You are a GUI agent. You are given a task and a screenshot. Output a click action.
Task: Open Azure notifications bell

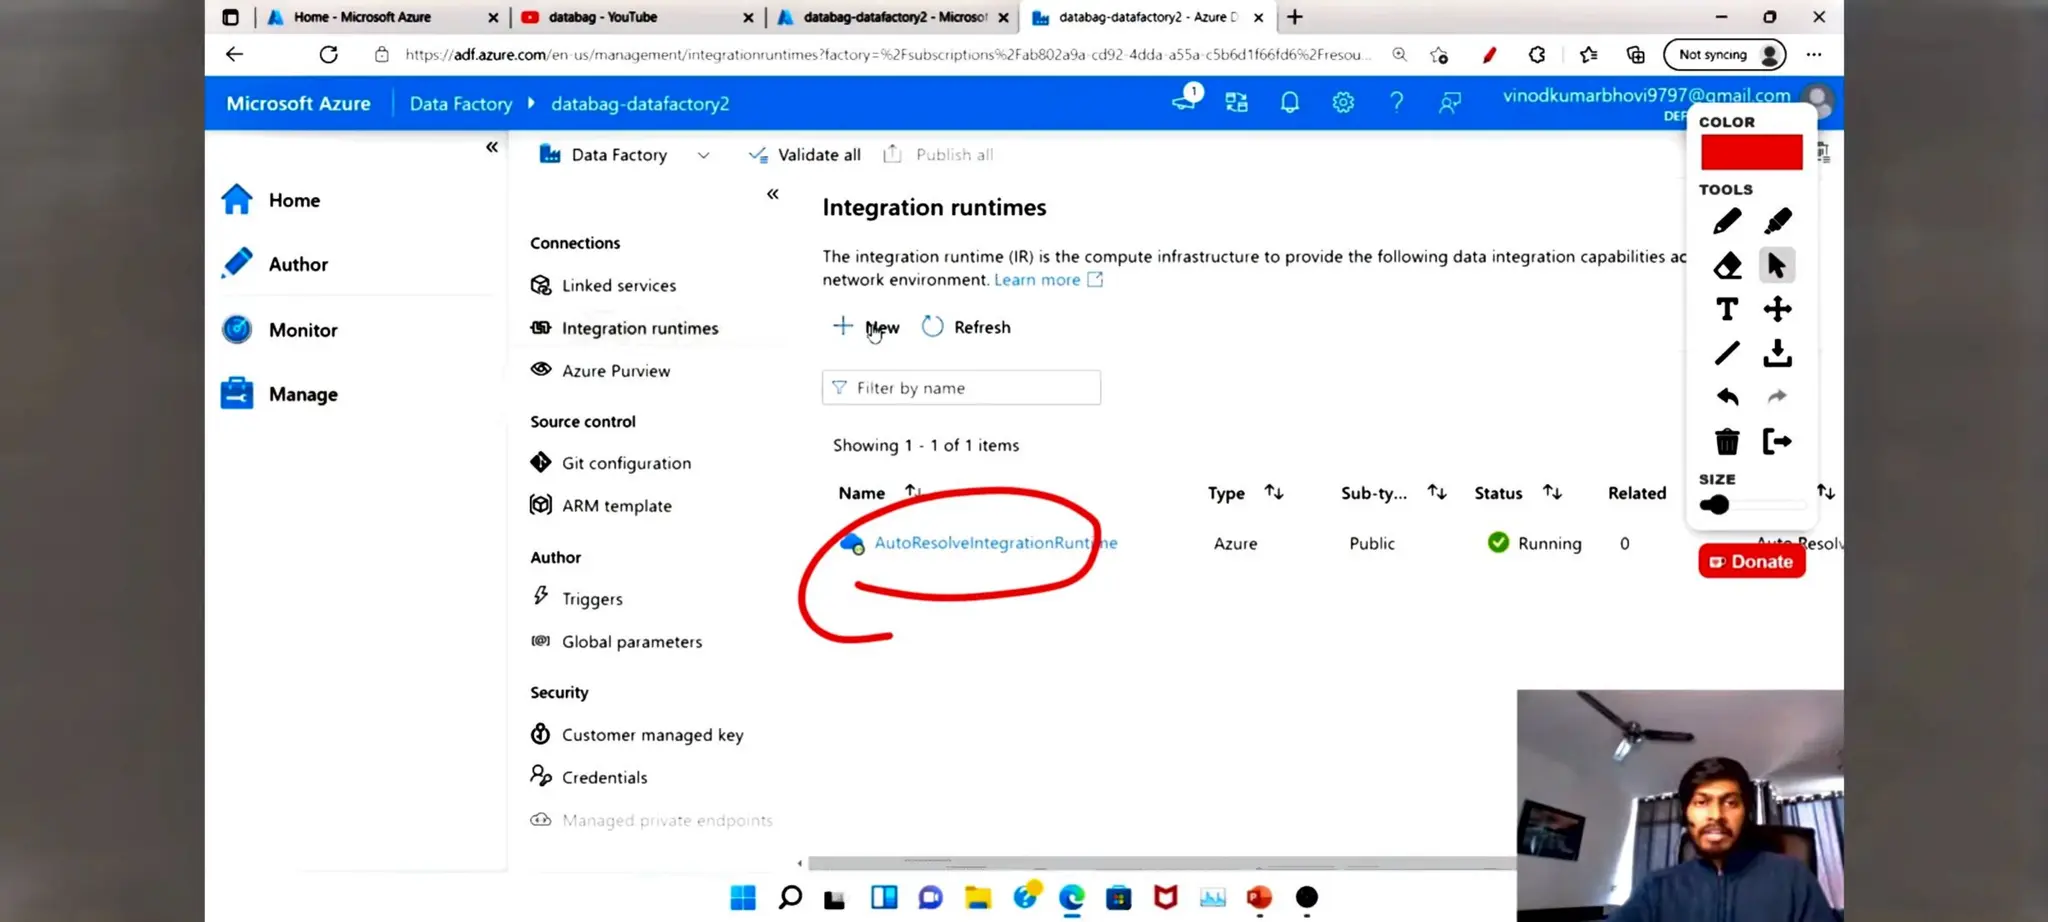click(x=1290, y=102)
